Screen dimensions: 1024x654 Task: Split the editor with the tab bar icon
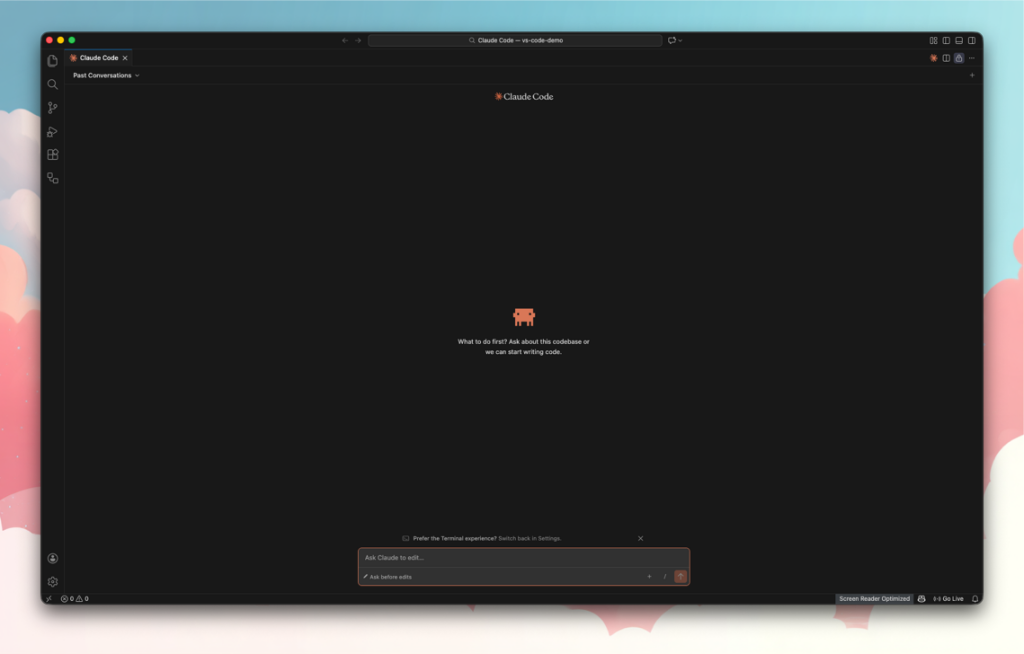pos(946,58)
